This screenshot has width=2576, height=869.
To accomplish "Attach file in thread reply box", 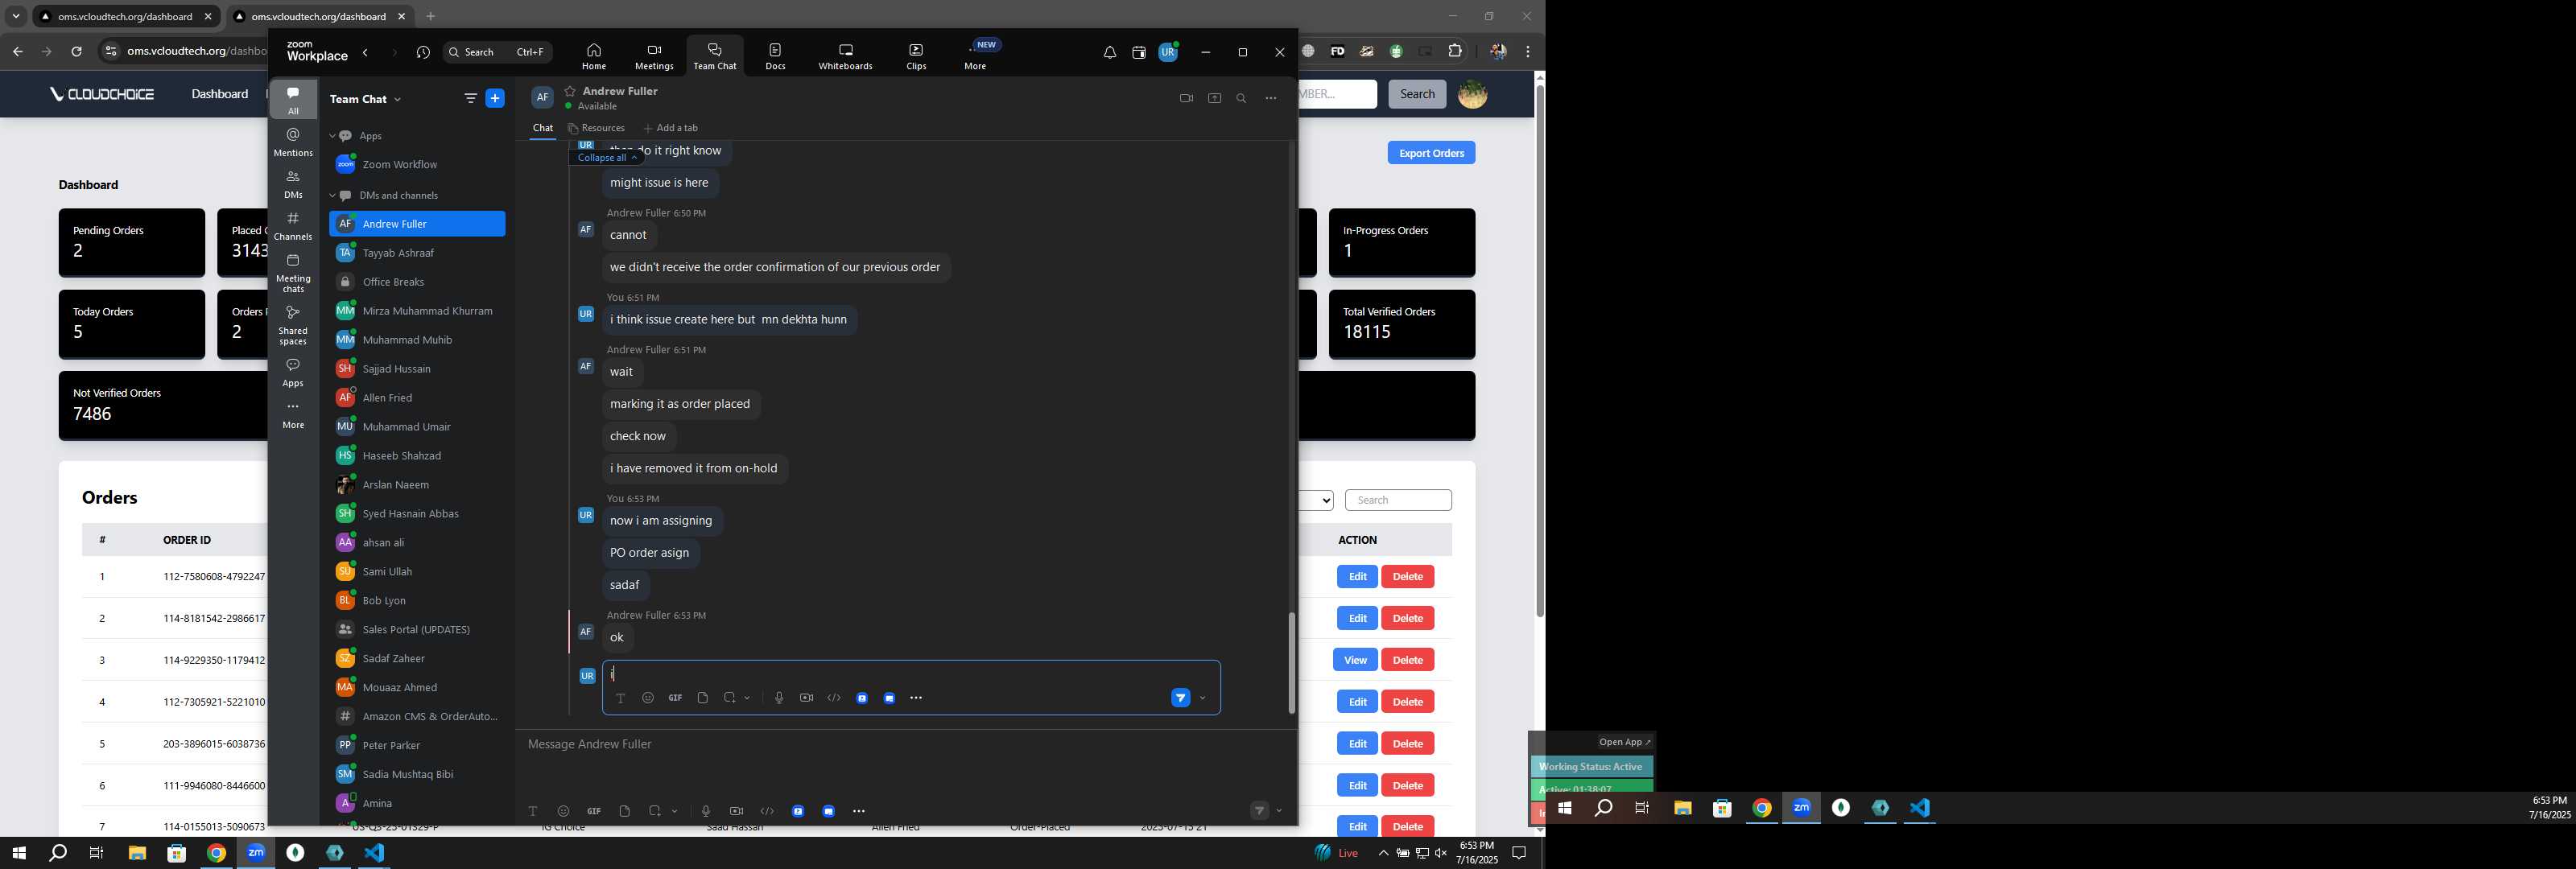I will tap(702, 698).
